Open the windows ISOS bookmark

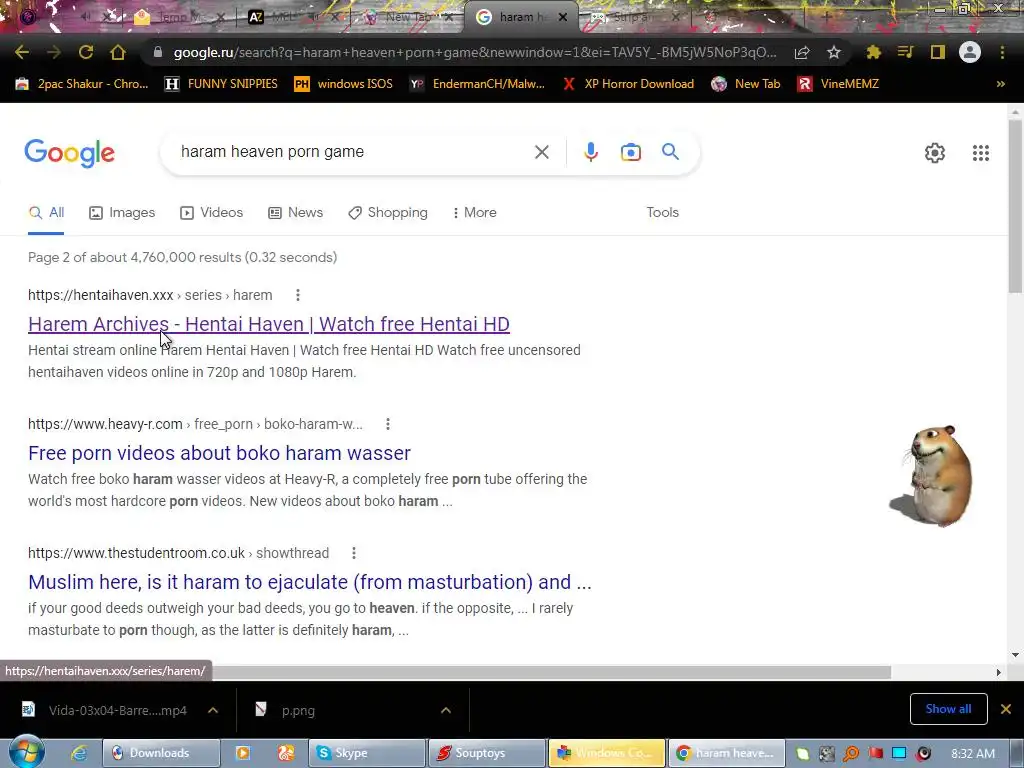(x=344, y=84)
